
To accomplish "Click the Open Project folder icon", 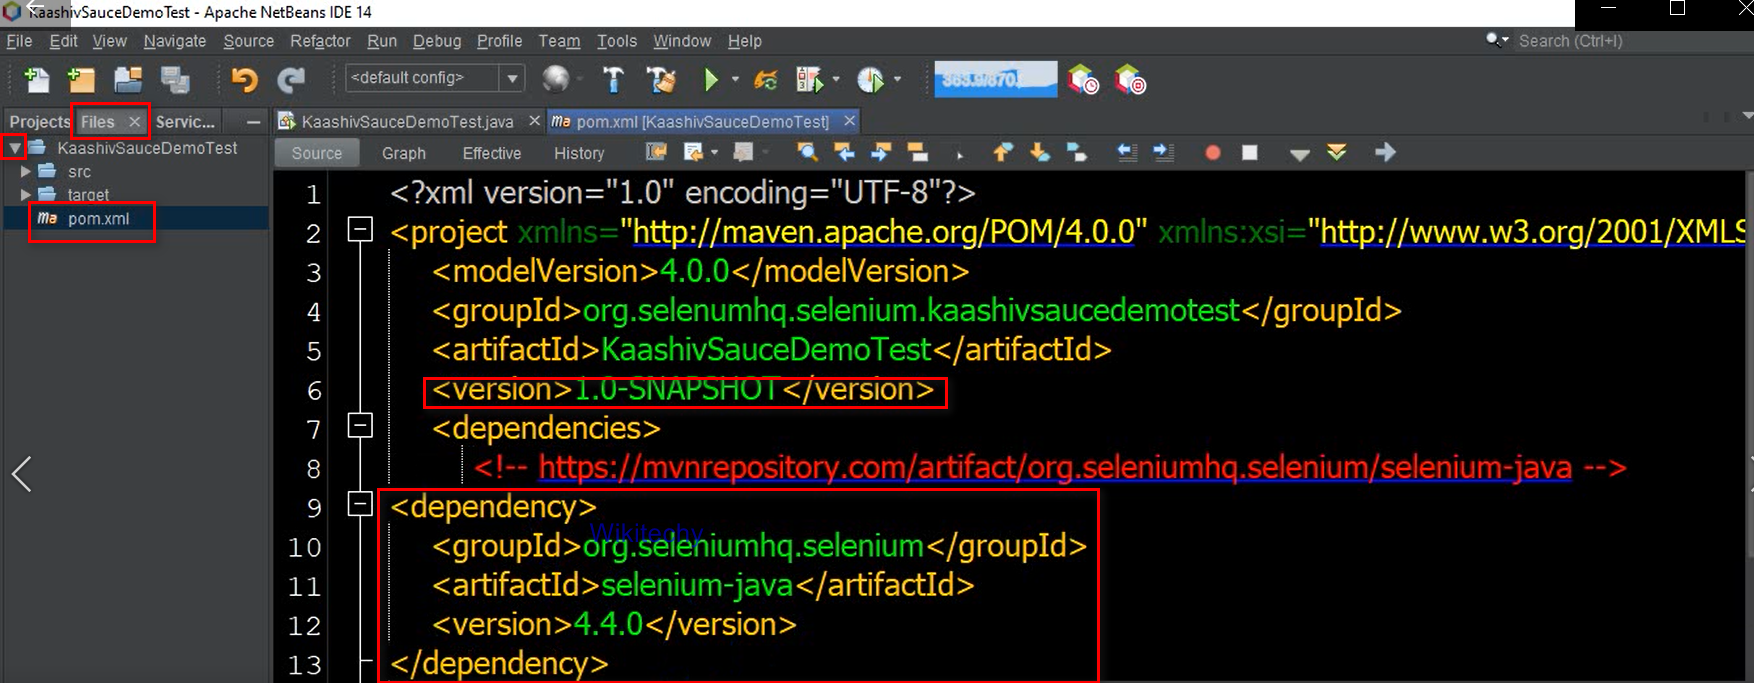I will pos(128,80).
